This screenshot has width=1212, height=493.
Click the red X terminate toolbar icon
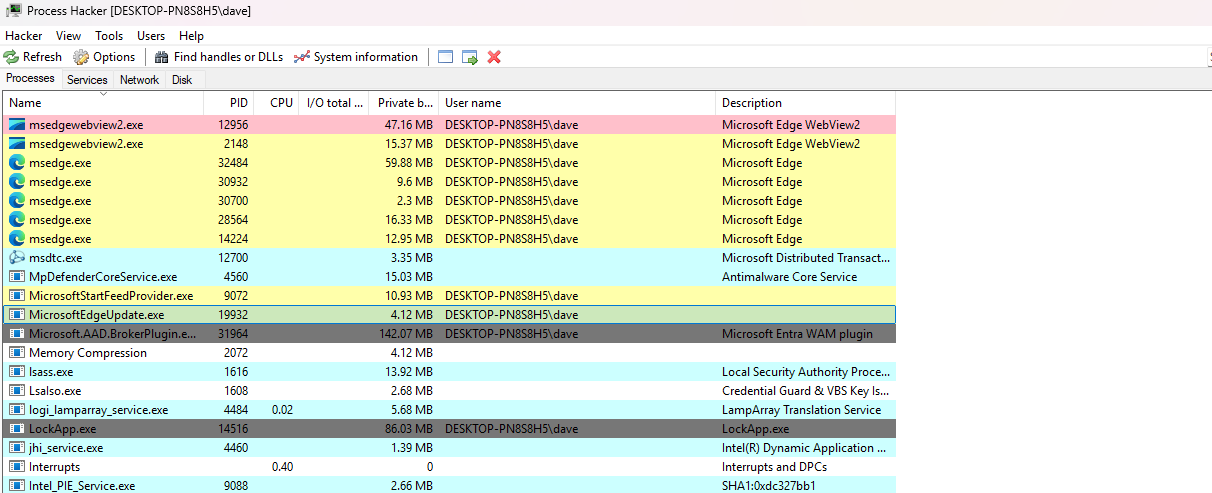(494, 57)
